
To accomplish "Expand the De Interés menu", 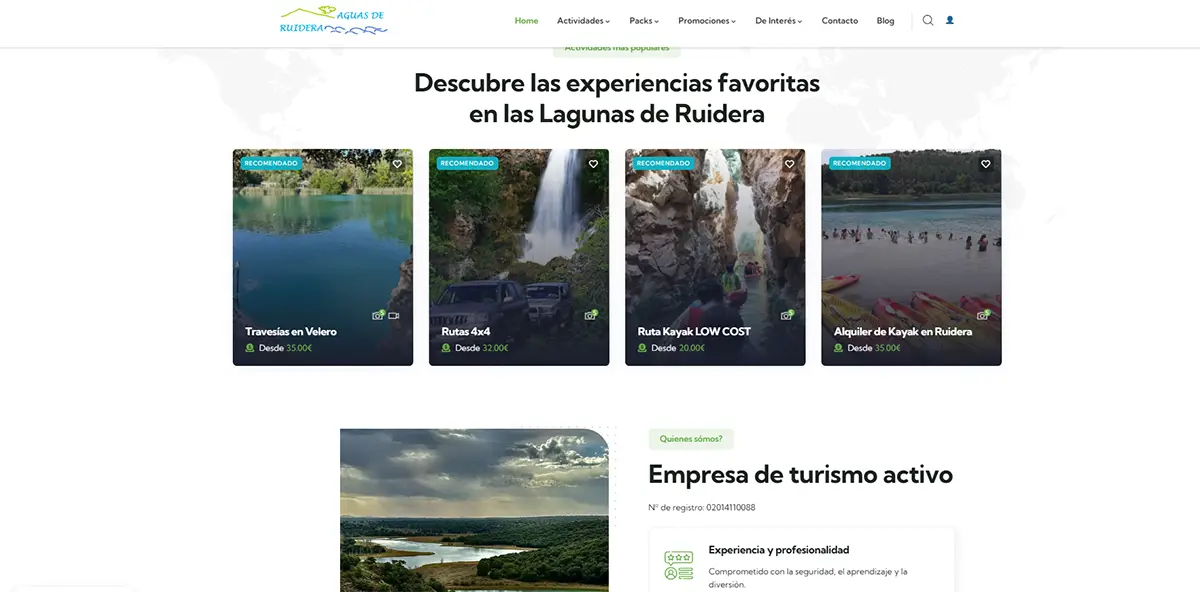I will pyautogui.click(x=779, y=21).
